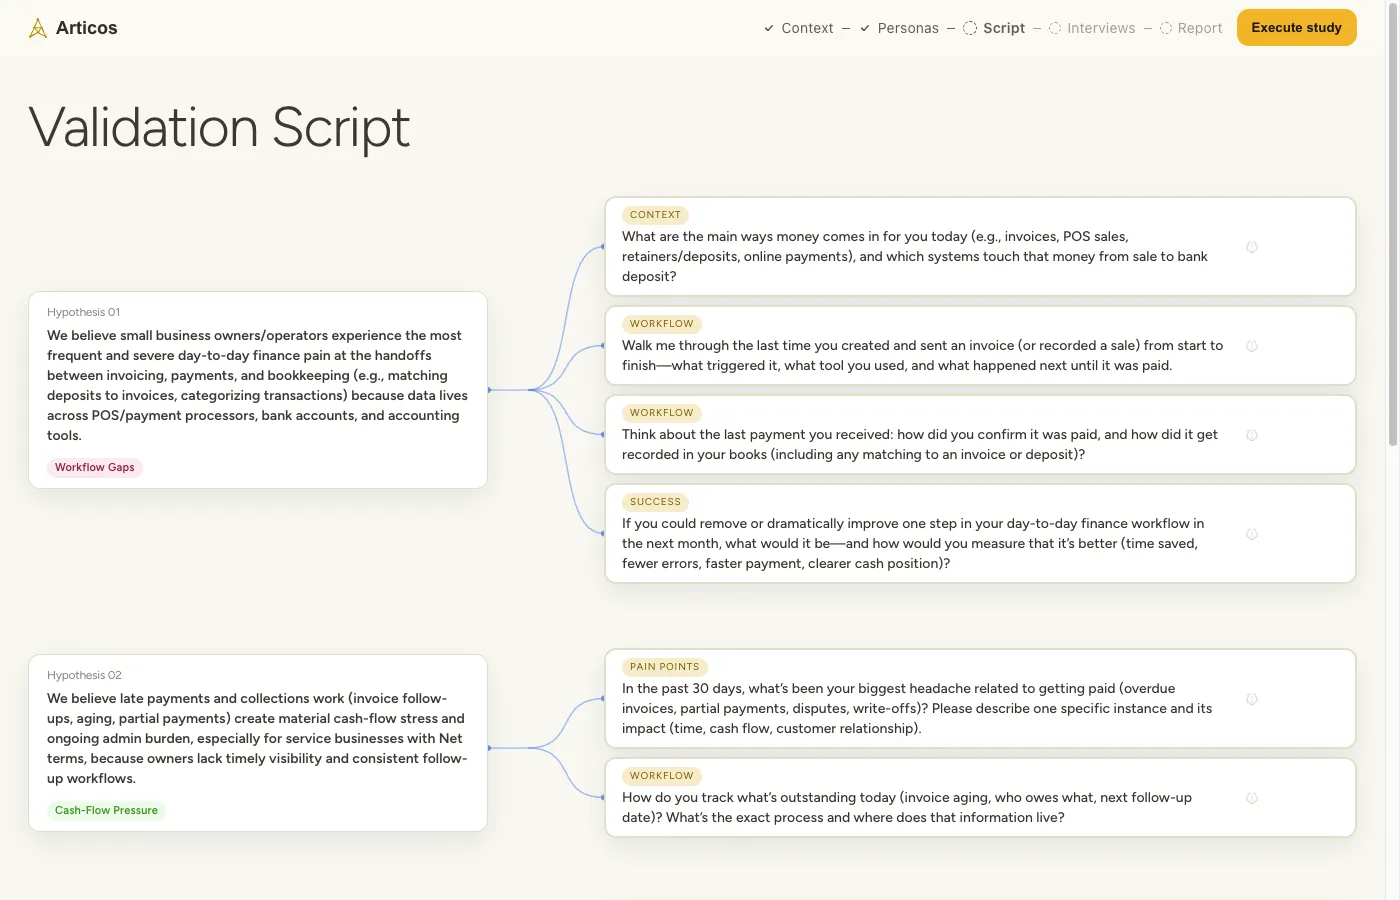Click the faint icon on the 'If you could remove' question
Image resolution: width=1400 pixels, height=900 pixels.
[x=1251, y=534]
